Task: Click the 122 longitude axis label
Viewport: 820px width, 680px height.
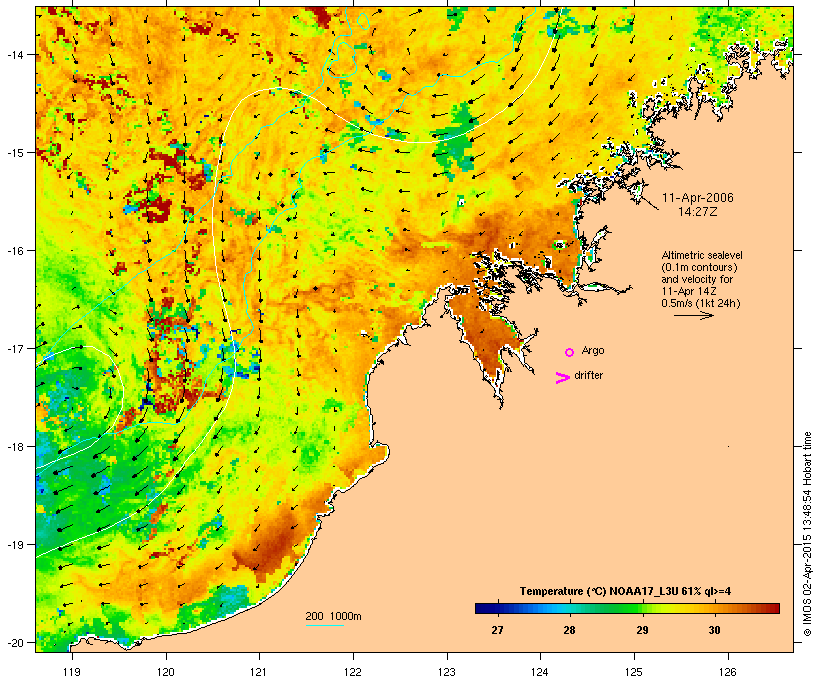Action: pyautogui.click(x=353, y=672)
